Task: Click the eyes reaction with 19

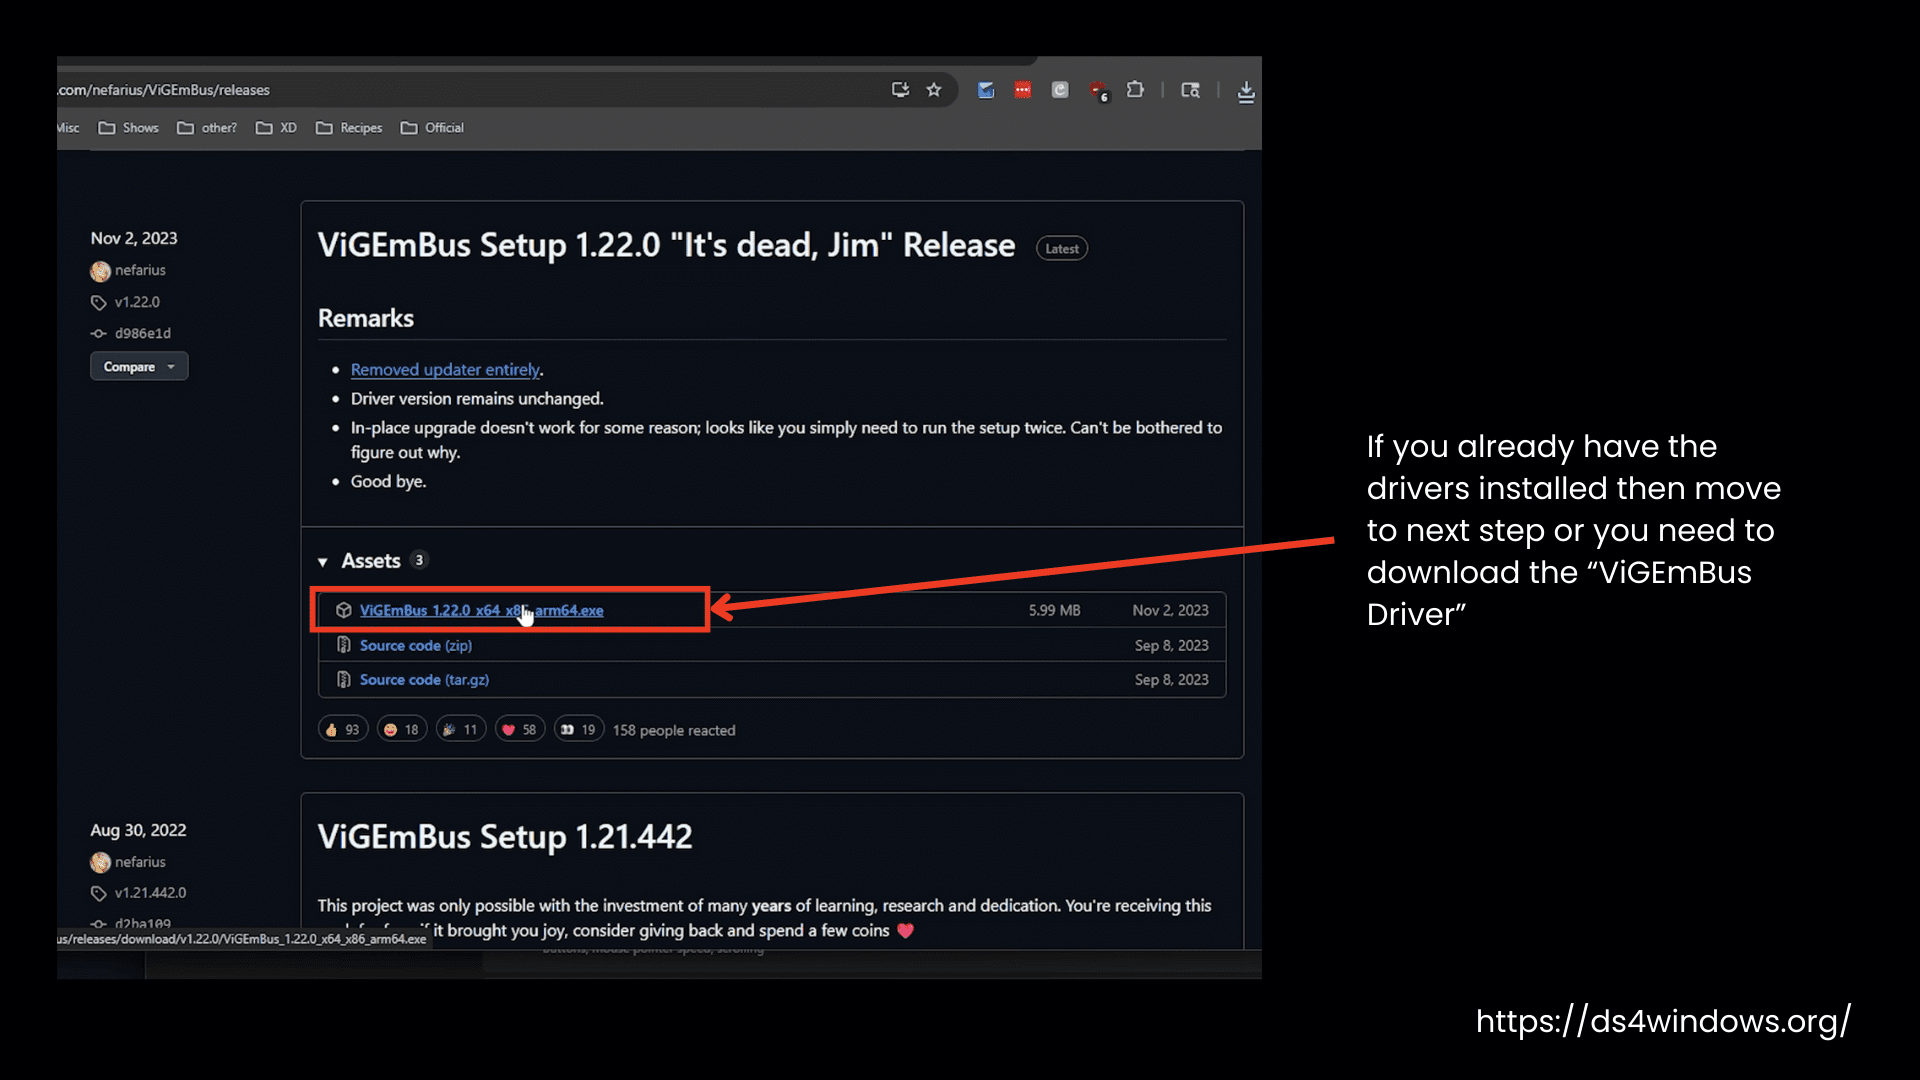Action: 579,729
